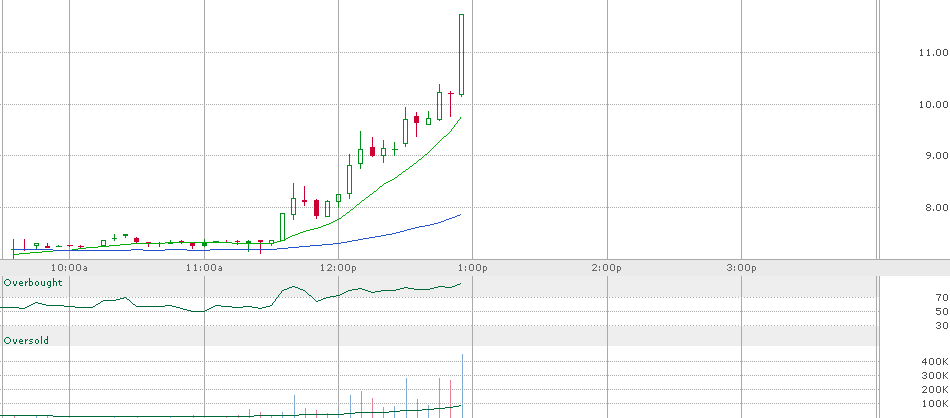Click the 10.00 price axis label
This screenshot has height=418, width=950.
click(x=933, y=104)
